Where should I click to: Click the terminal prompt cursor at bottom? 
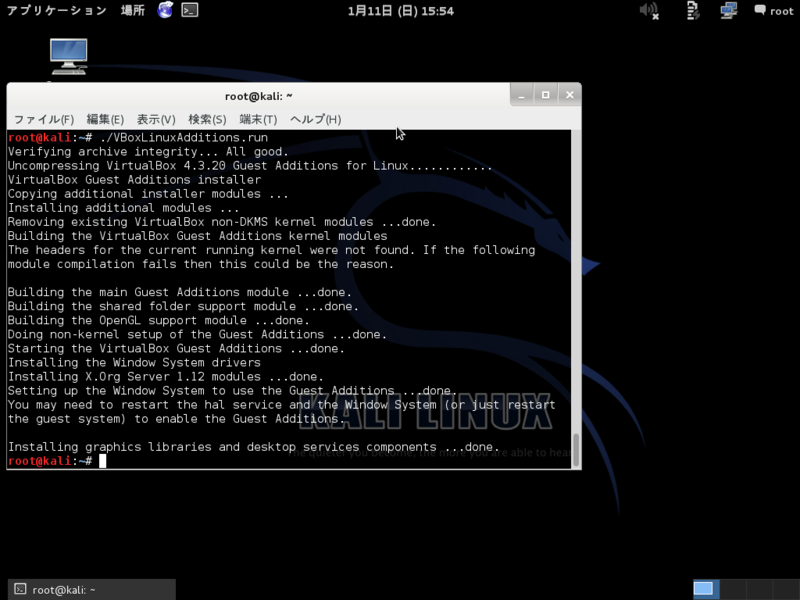(x=103, y=461)
